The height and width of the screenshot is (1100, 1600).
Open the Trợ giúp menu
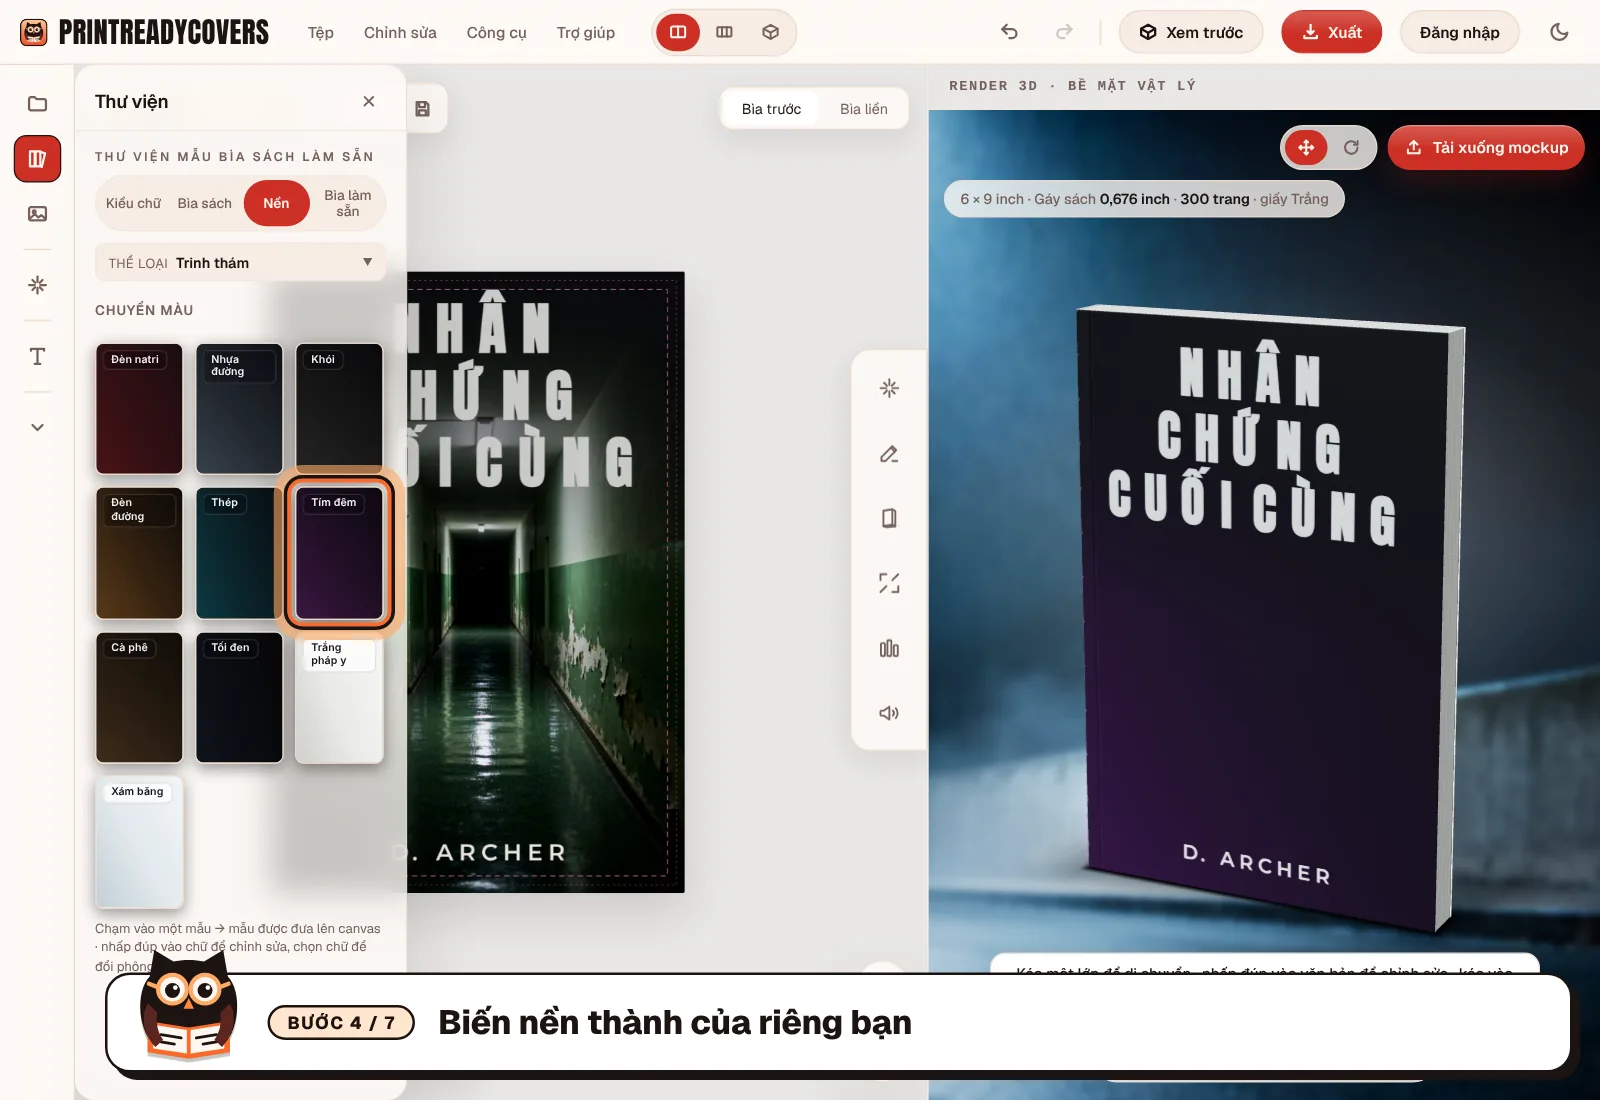click(x=586, y=32)
